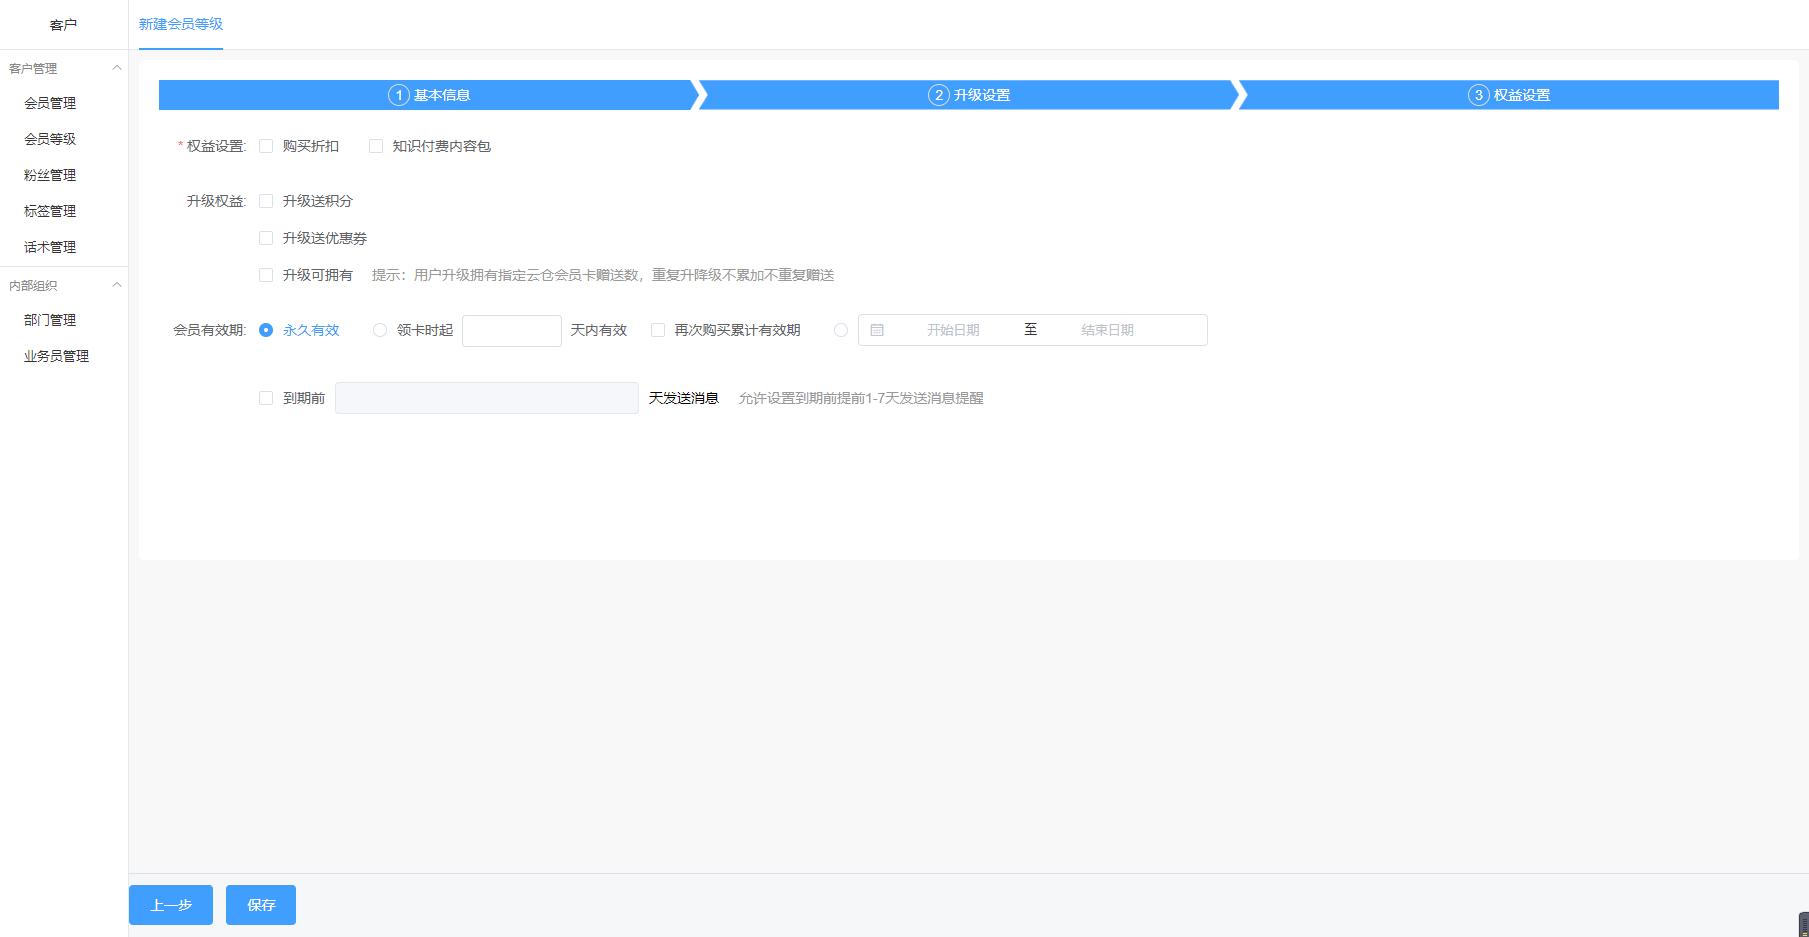Enable the 到期前 reminder checkbox
The image size is (1809, 937).
[x=266, y=398]
